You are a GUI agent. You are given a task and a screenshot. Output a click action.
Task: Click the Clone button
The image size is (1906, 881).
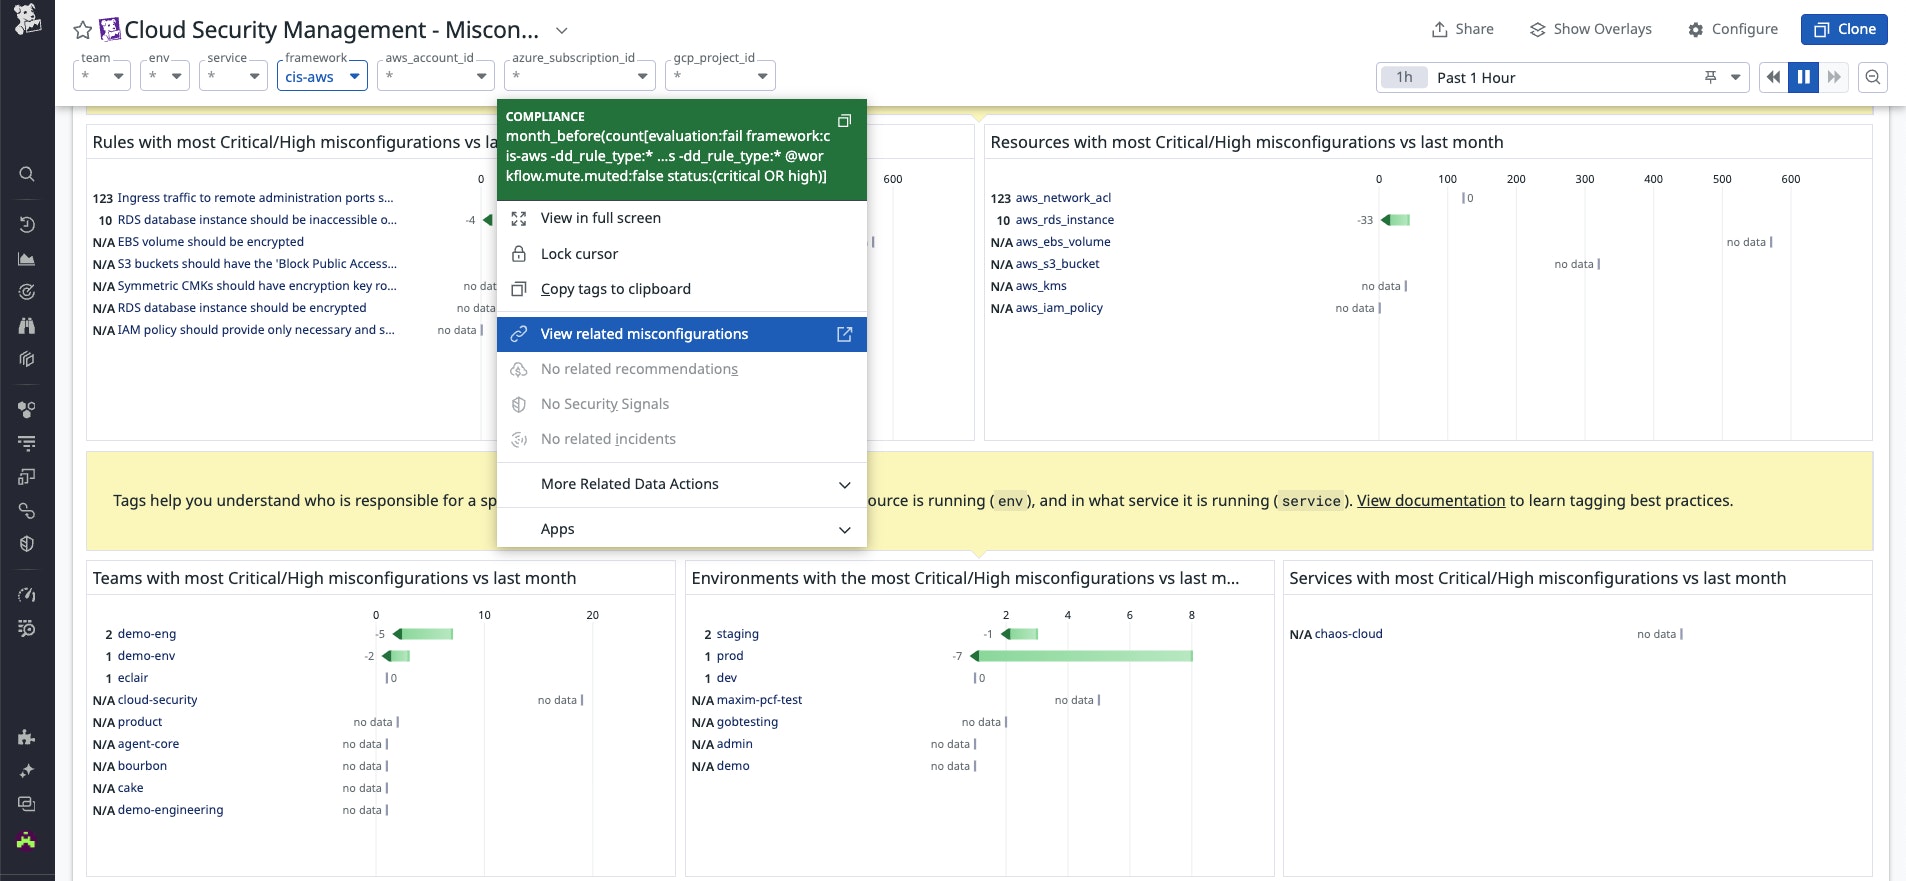[1844, 29]
